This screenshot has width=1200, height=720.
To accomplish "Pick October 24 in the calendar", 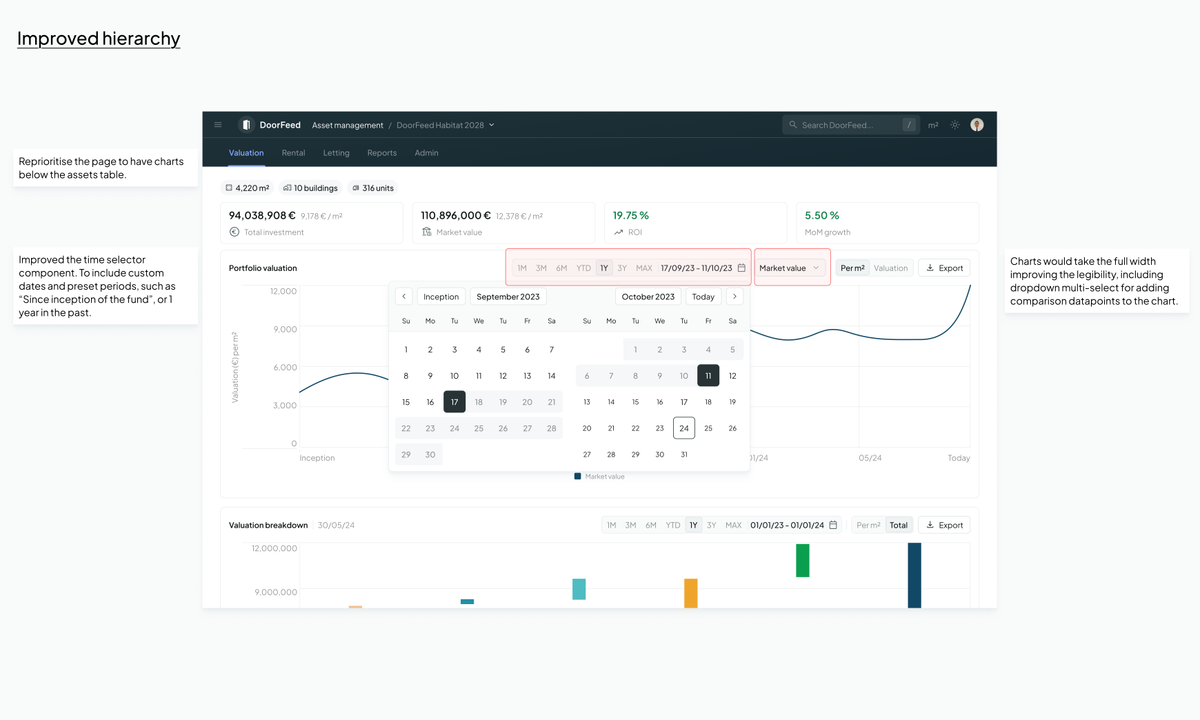I will (x=684, y=428).
